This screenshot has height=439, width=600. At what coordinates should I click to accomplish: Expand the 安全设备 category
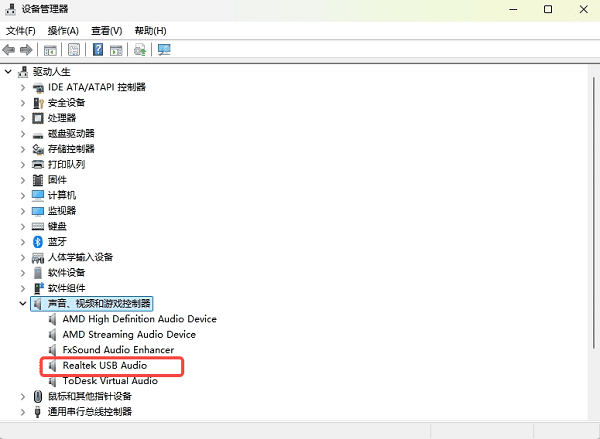click(23, 103)
